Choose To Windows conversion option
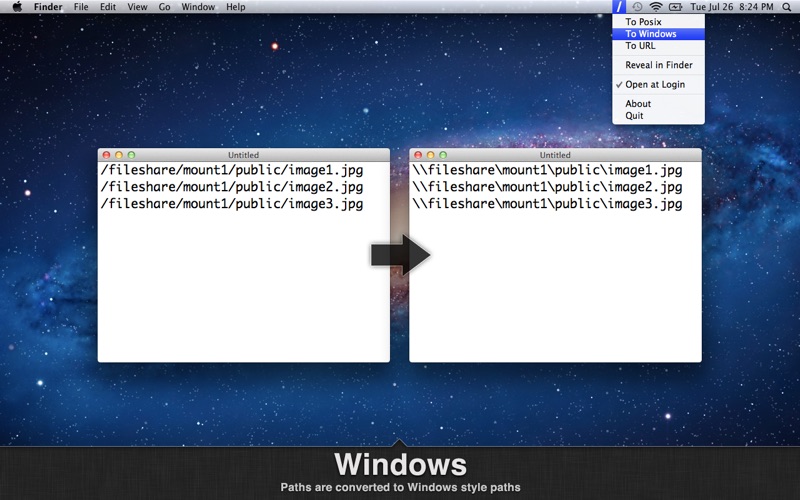Image resolution: width=800 pixels, height=500 pixels. pos(650,34)
